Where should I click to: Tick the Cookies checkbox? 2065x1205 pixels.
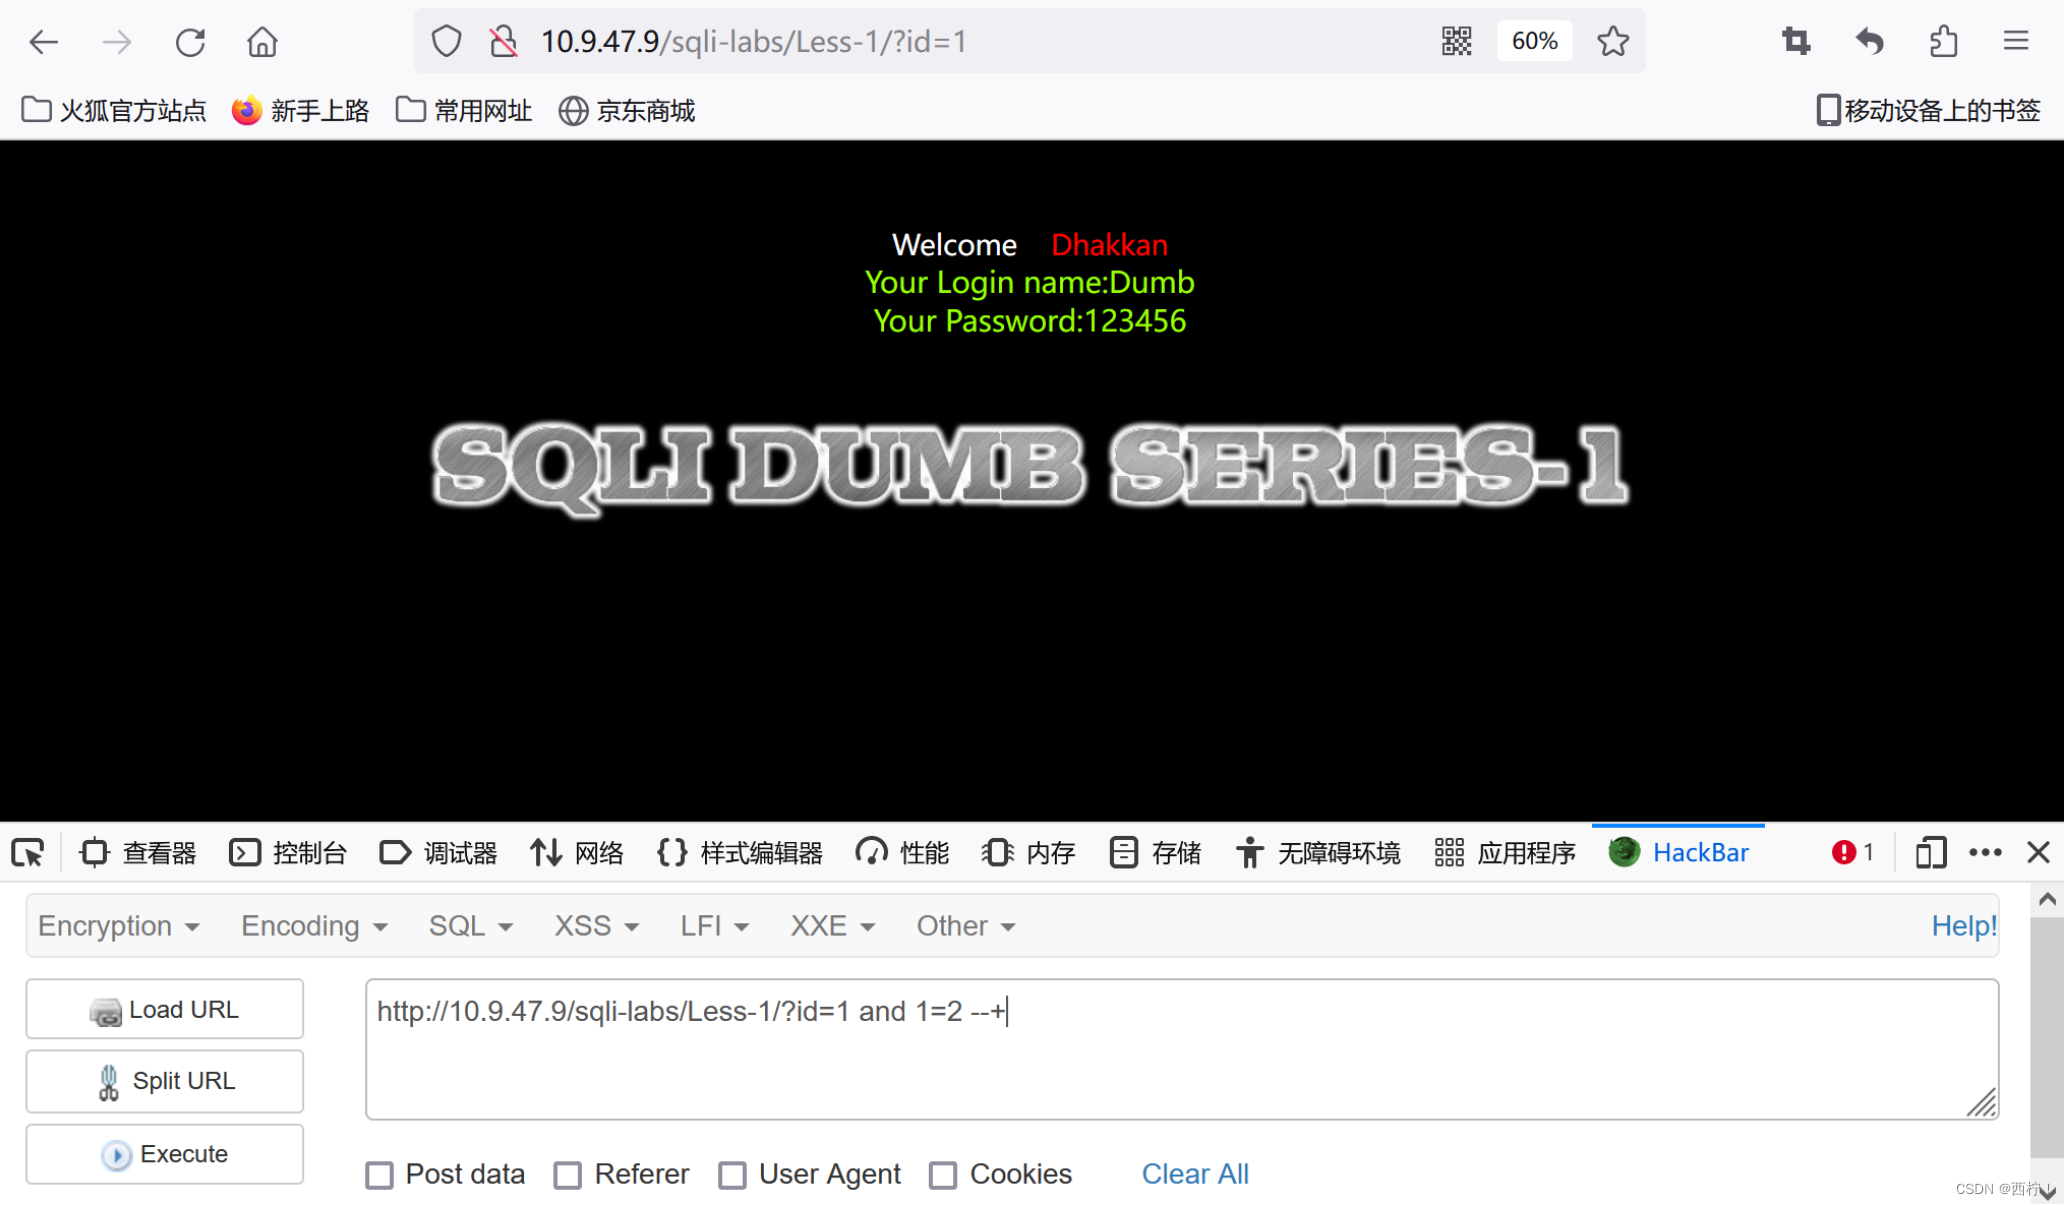(943, 1175)
